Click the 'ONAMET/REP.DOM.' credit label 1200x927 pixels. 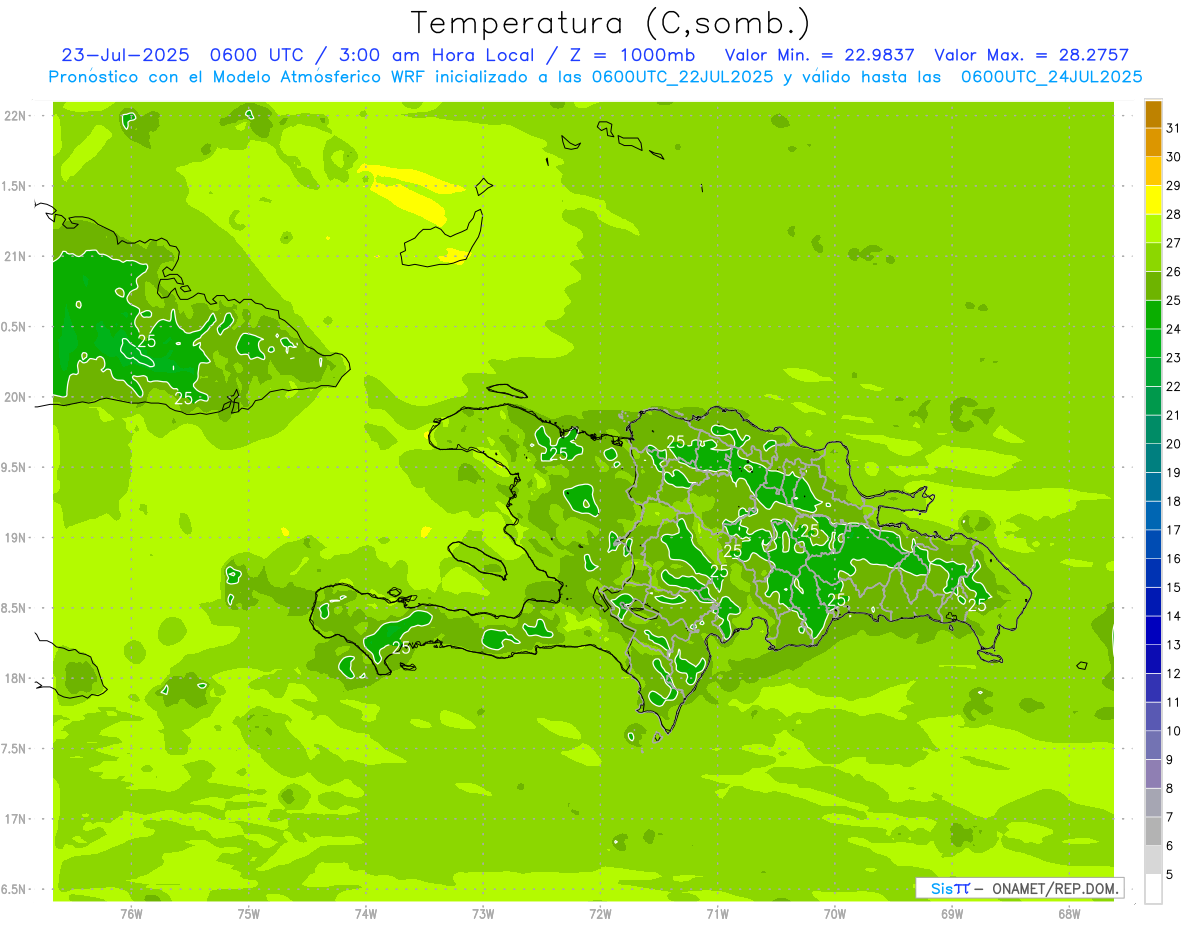click(x=1053, y=888)
